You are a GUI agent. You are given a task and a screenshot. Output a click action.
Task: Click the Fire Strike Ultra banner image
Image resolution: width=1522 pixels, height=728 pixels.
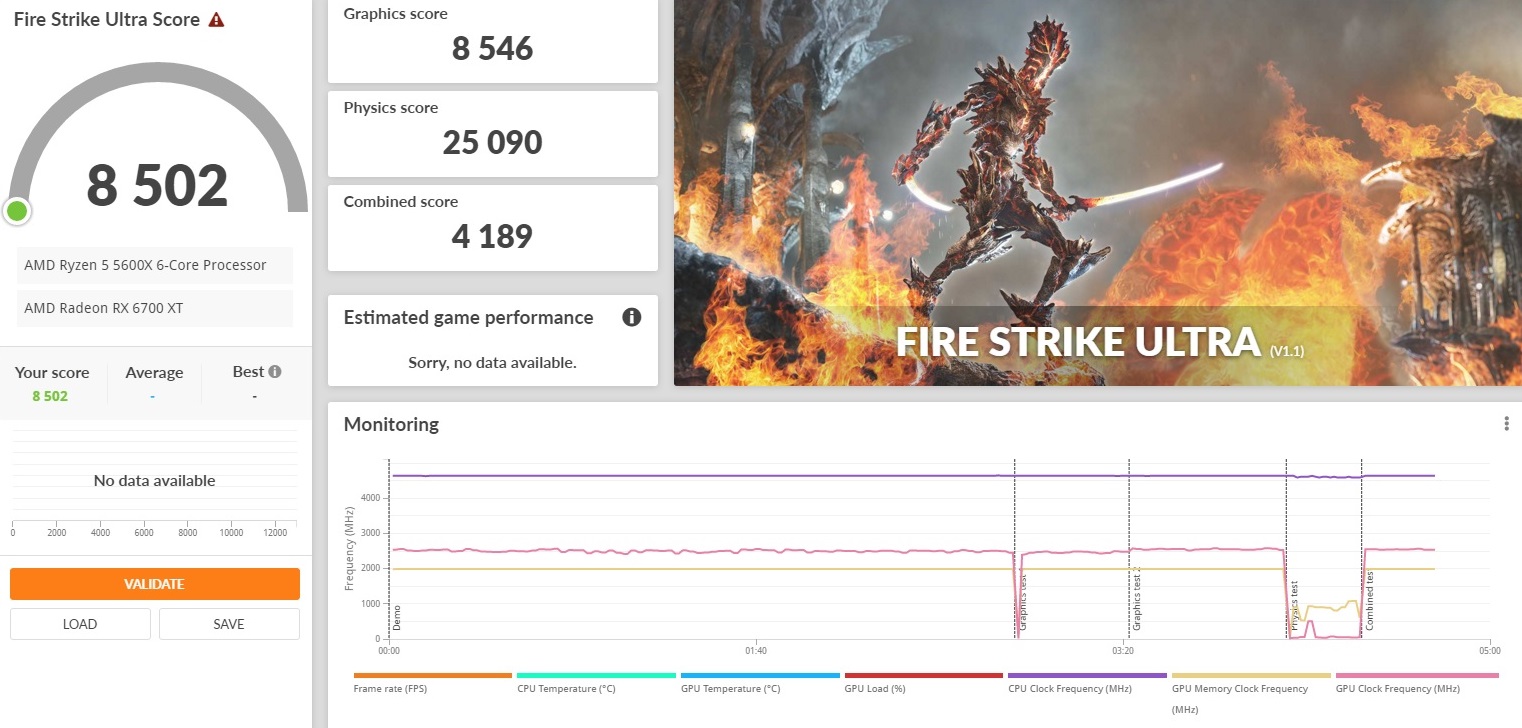pyautogui.click(x=1098, y=192)
